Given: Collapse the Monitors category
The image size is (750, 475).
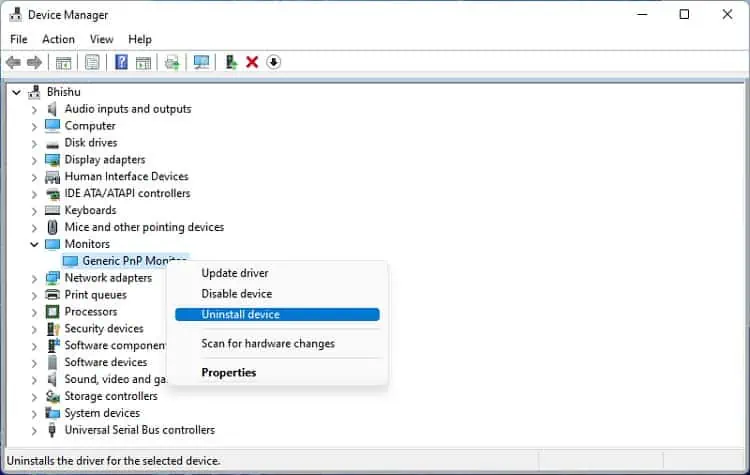Looking at the screenshot, I should [x=34, y=244].
